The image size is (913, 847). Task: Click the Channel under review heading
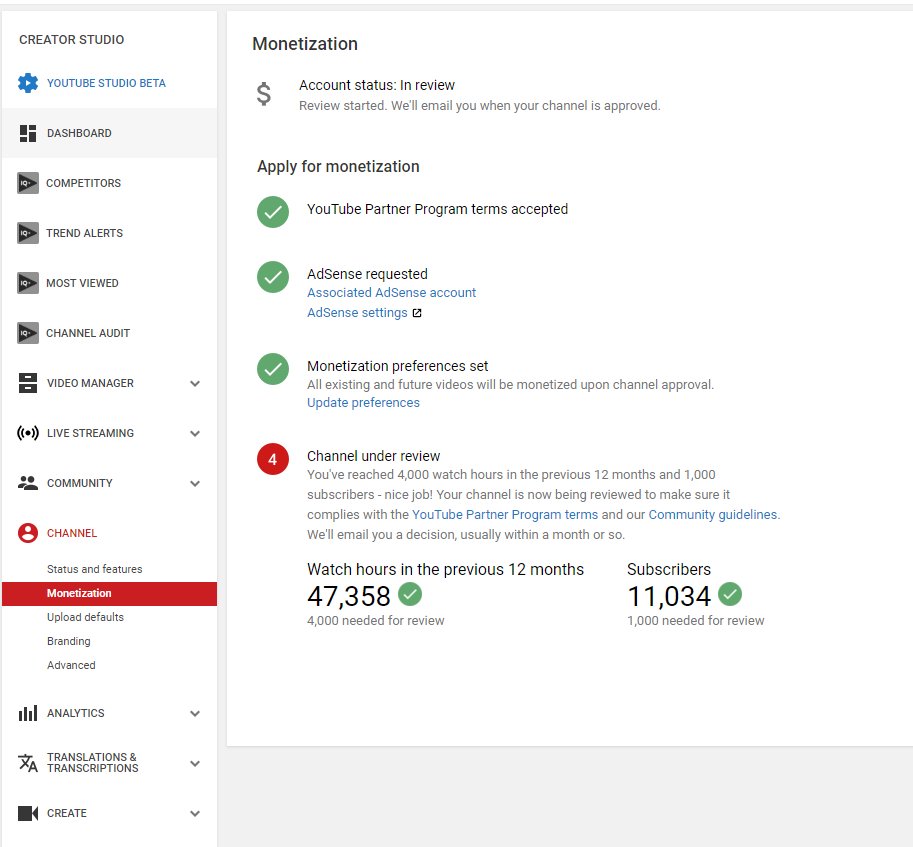point(373,456)
